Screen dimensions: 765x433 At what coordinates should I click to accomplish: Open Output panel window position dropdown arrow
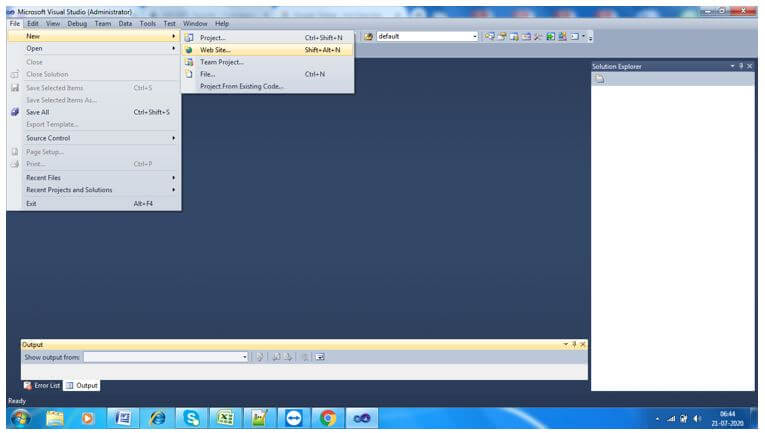(566, 344)
